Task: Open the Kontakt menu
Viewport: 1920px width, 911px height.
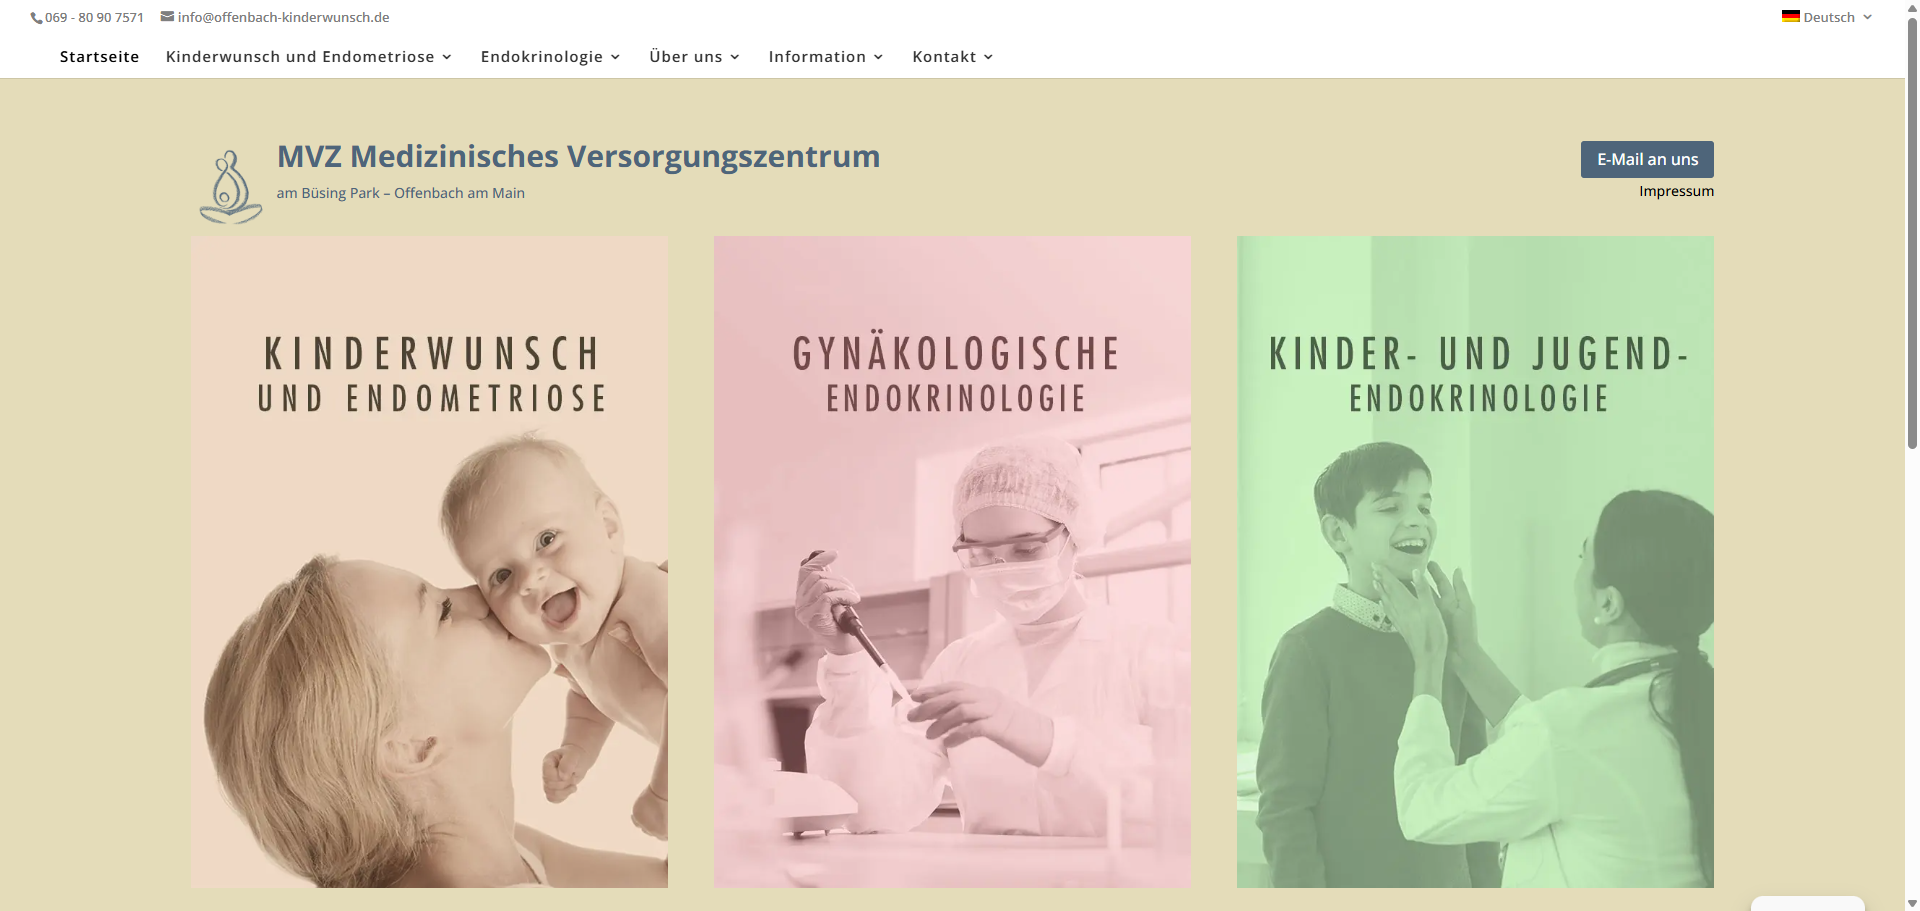Action: tap(952, 57)
